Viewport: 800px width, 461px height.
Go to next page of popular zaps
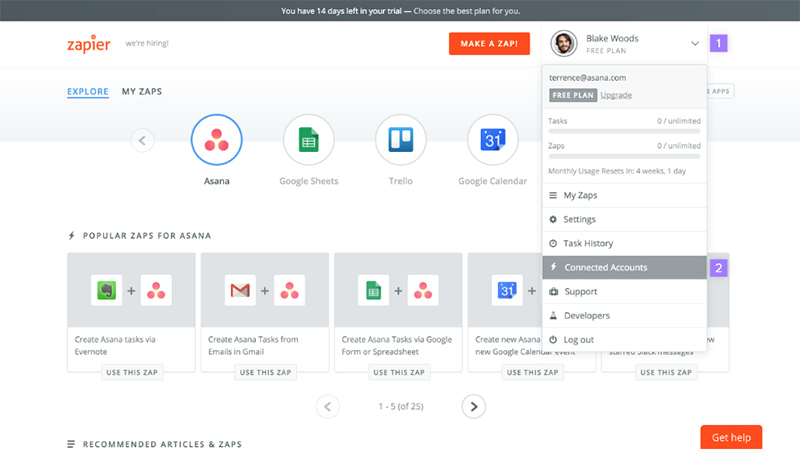(474, 406)
